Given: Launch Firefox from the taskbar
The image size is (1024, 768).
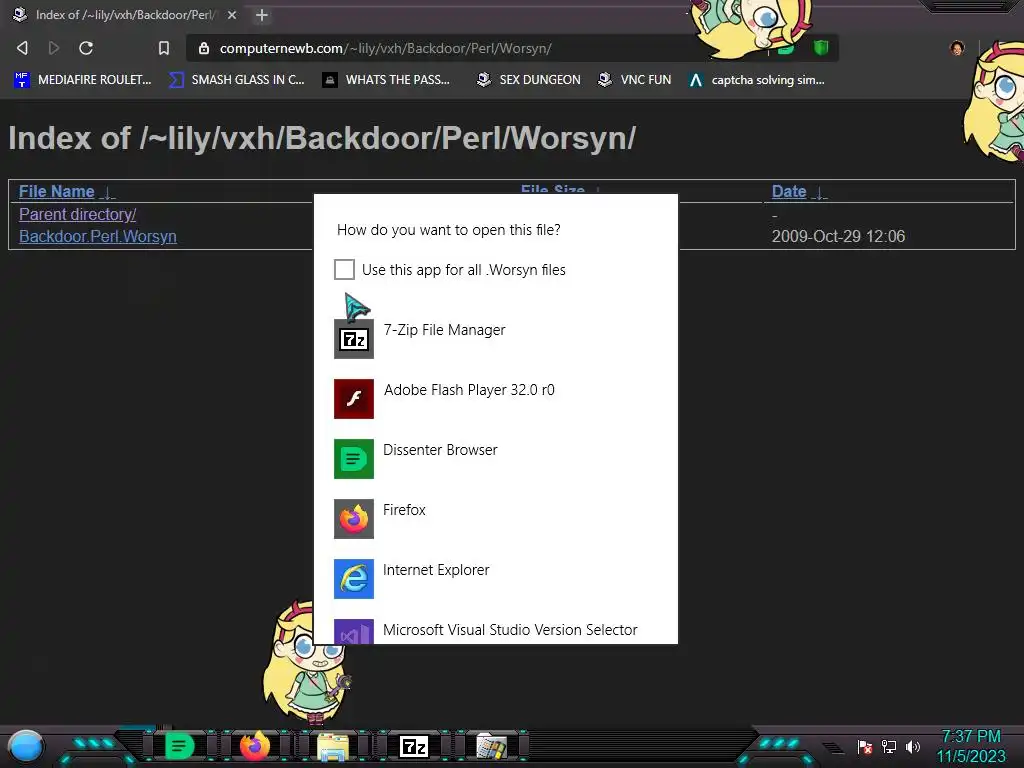Looking at the screenshot, I should pyautogui.click(x=255, y=746).
